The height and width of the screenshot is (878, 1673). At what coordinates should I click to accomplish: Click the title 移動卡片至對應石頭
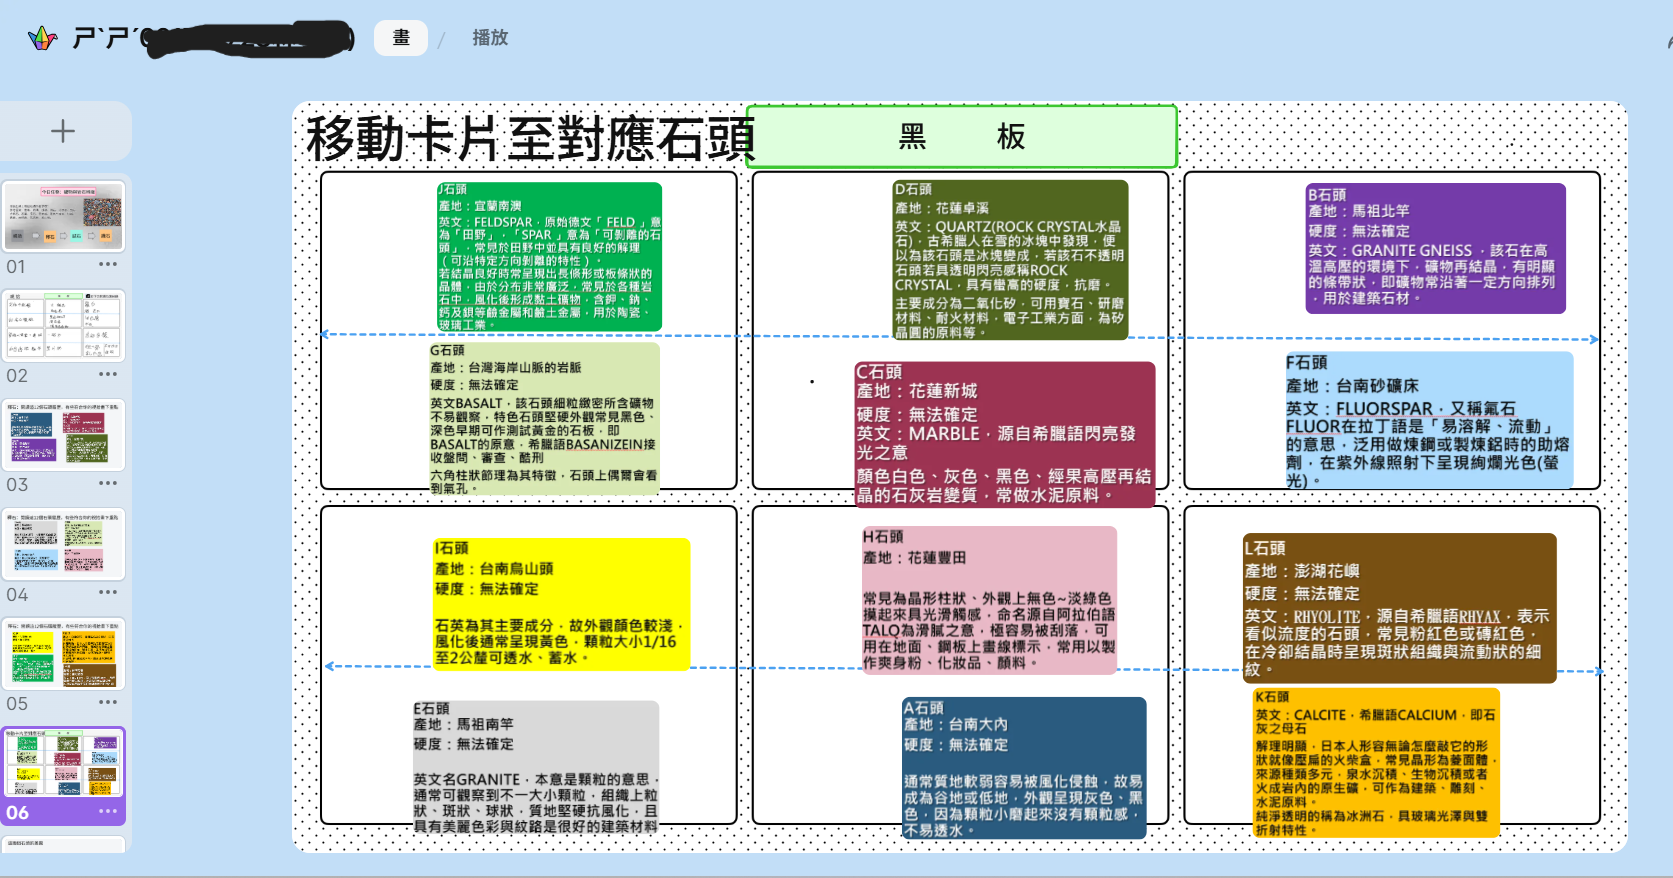click(x=530, y=138)
